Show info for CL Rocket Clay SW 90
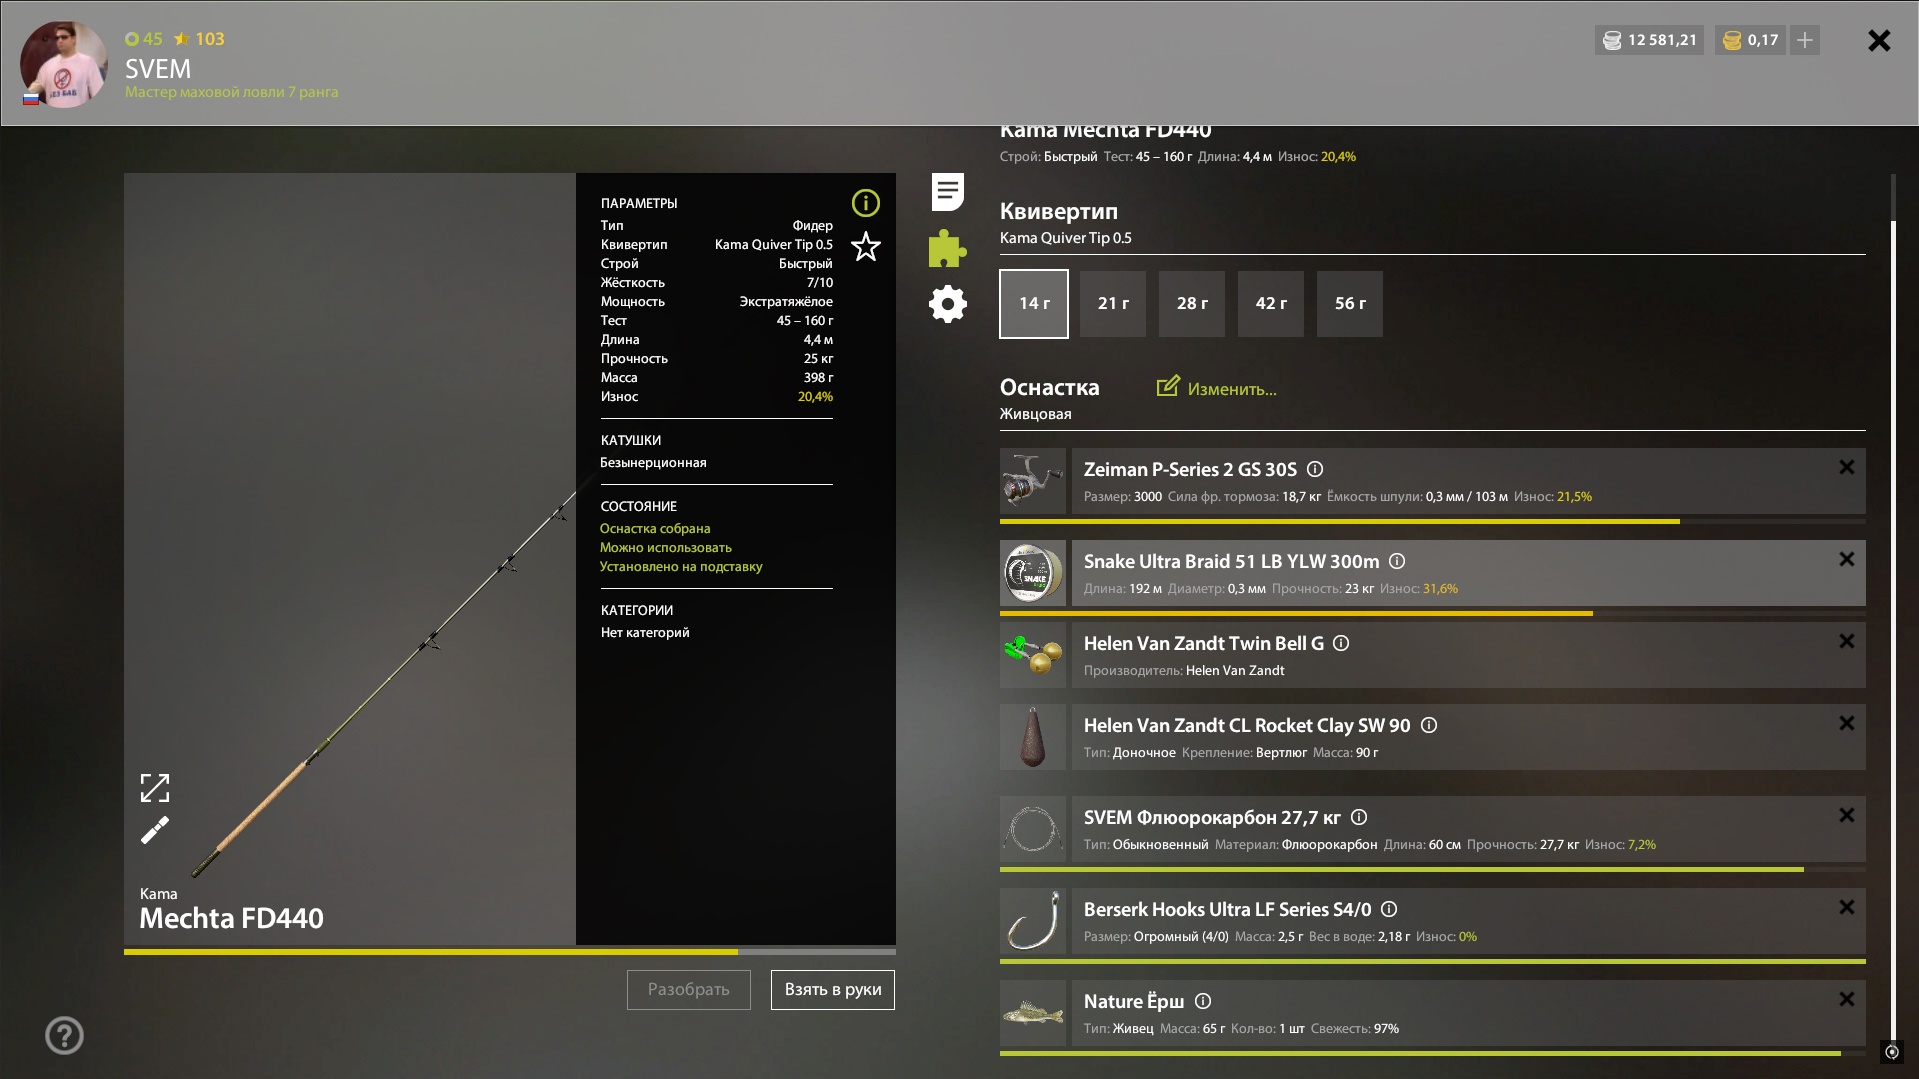This screenshot has height=1079, width=1919. coord(1429,725)
